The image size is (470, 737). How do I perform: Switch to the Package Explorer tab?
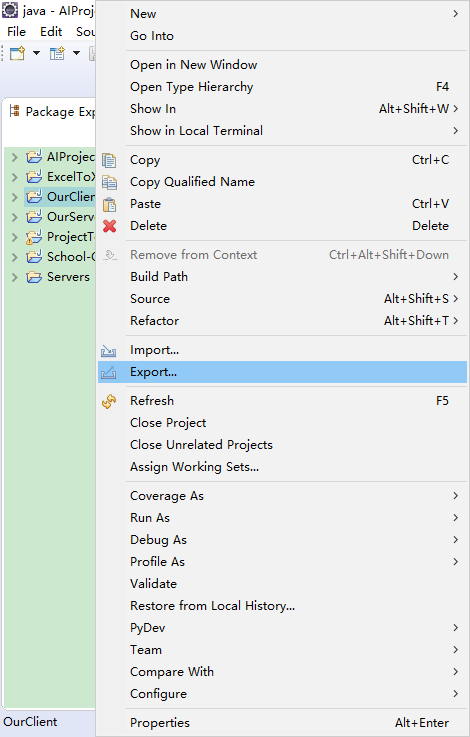coord(52,112)
